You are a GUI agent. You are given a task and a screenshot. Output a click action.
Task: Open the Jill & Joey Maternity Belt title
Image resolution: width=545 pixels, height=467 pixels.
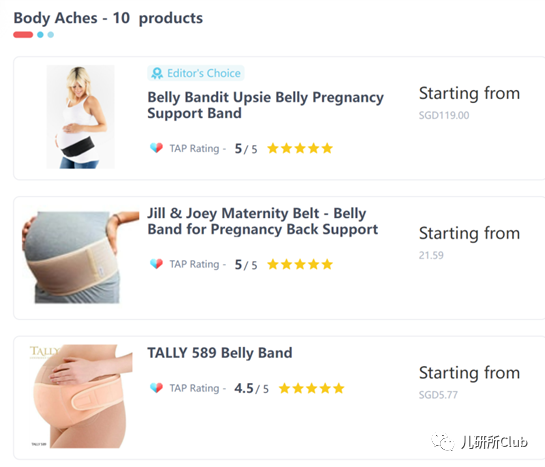pos(263,221)
